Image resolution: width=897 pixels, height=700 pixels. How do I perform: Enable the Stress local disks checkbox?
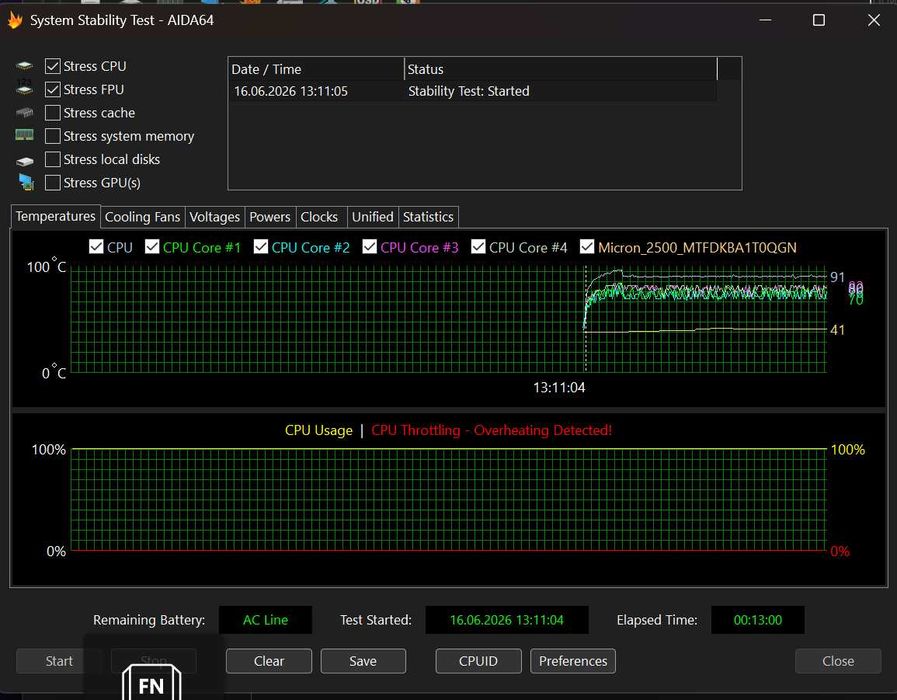click(x=53, y=159)
